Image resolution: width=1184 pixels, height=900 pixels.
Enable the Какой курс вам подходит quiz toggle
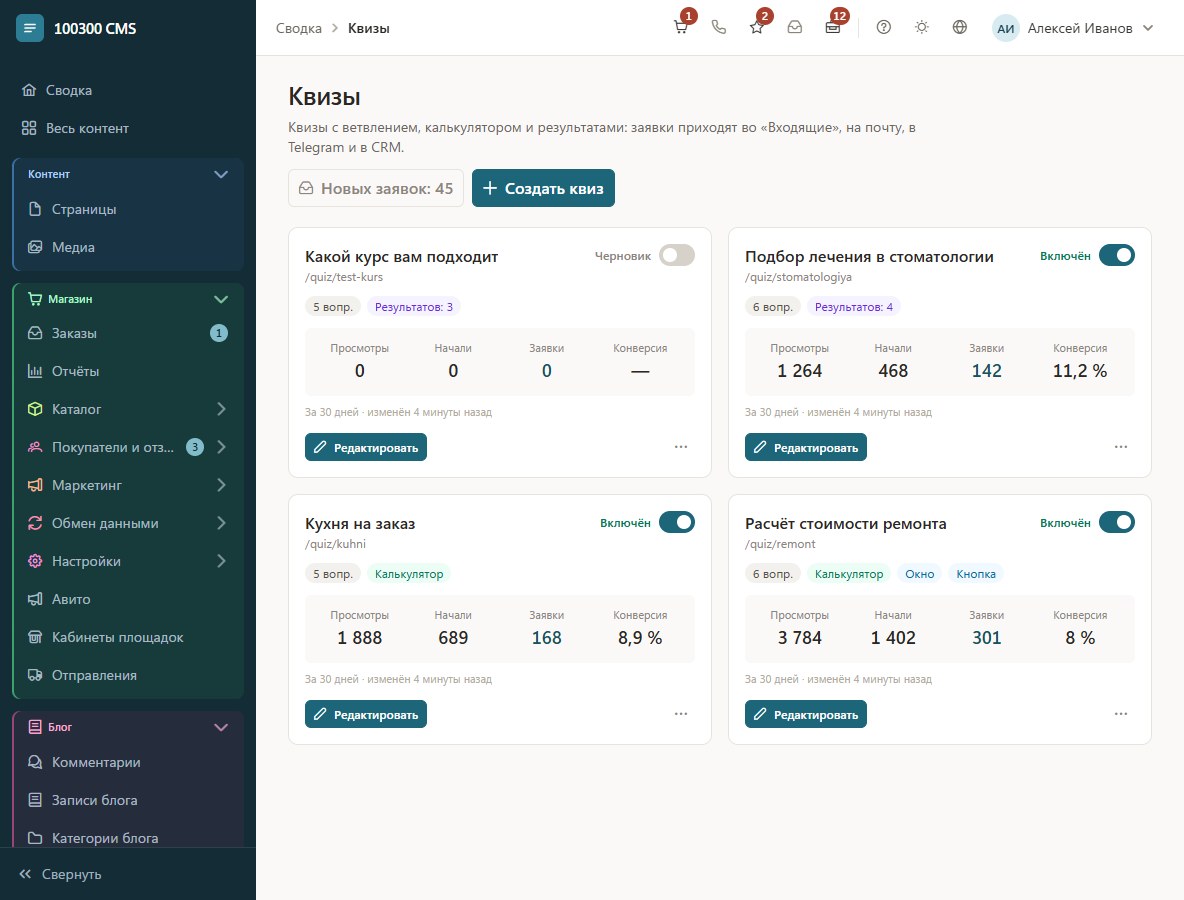(x=677, y=255)
